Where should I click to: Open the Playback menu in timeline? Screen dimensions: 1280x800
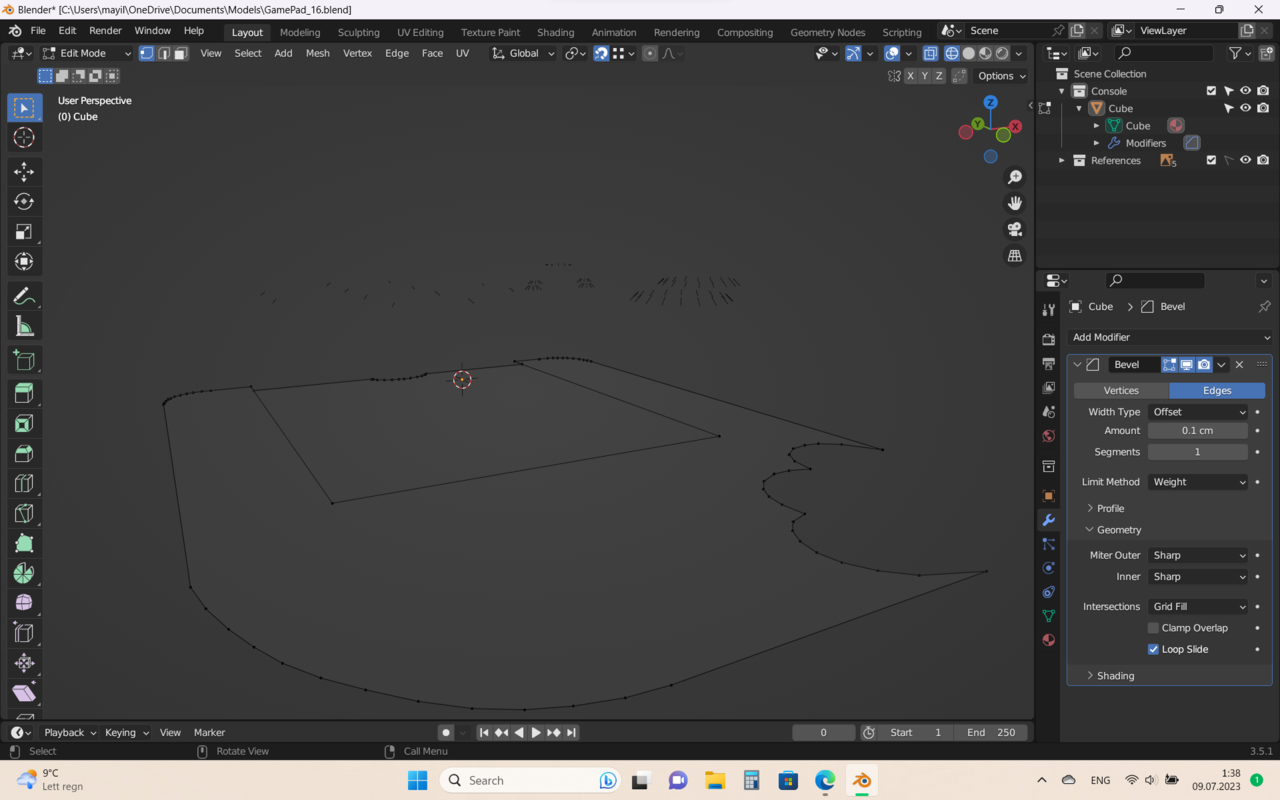(70, 733)
